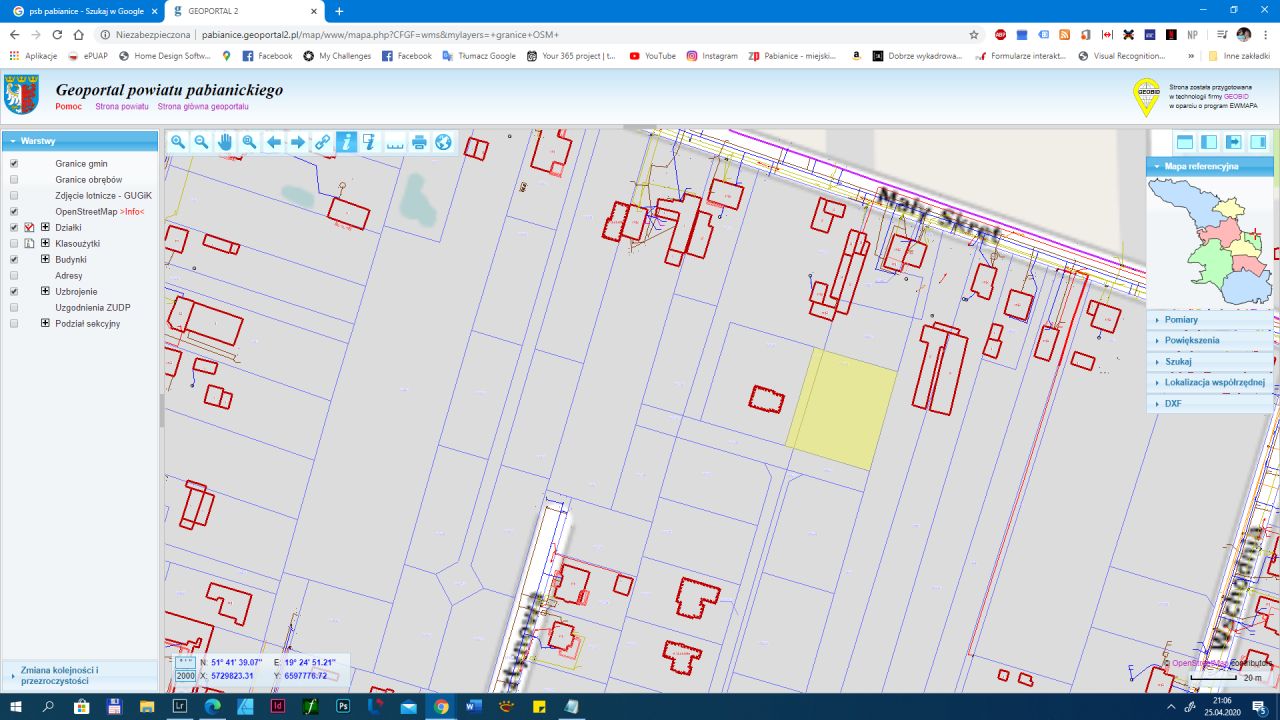Click the globe icon in map toolbar

point(443,142)
